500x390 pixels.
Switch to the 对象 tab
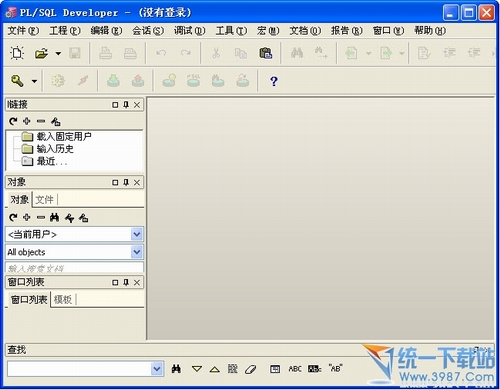pyautogui.click(x=19, y=200)
